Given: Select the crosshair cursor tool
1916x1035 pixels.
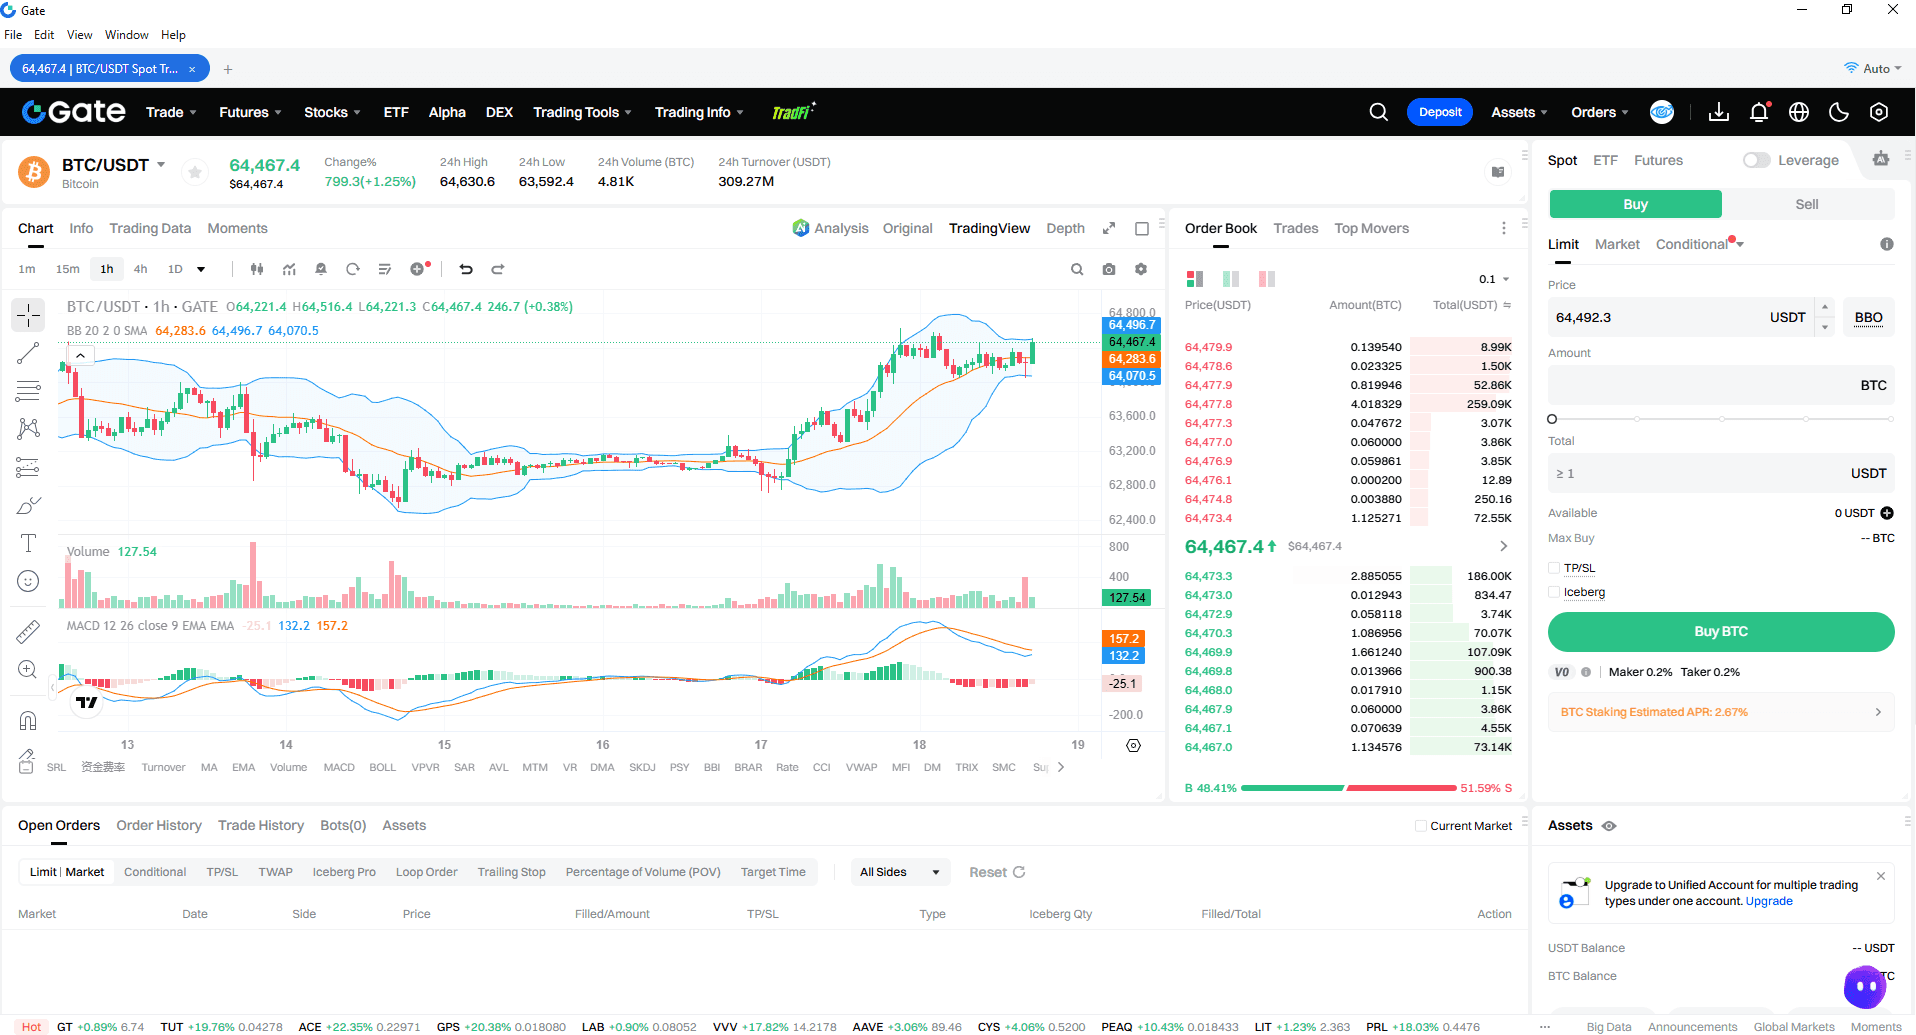Looking at the screenshot, I should [x=28, y=315].
